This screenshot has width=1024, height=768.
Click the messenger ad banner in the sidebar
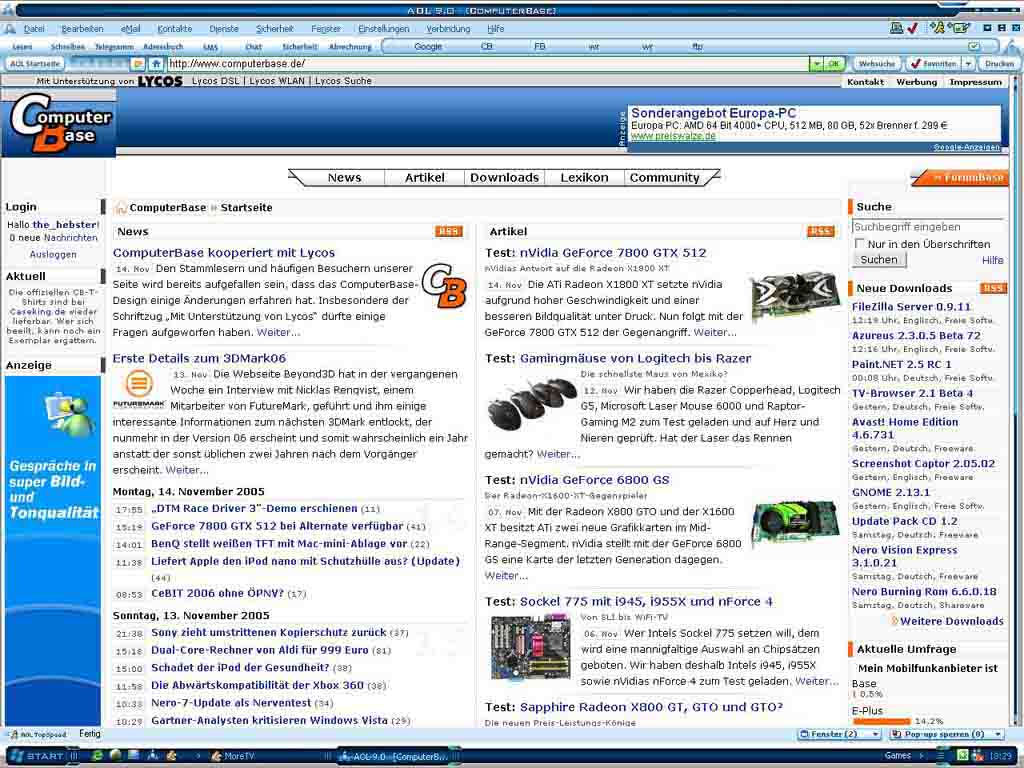click(53, 549)
